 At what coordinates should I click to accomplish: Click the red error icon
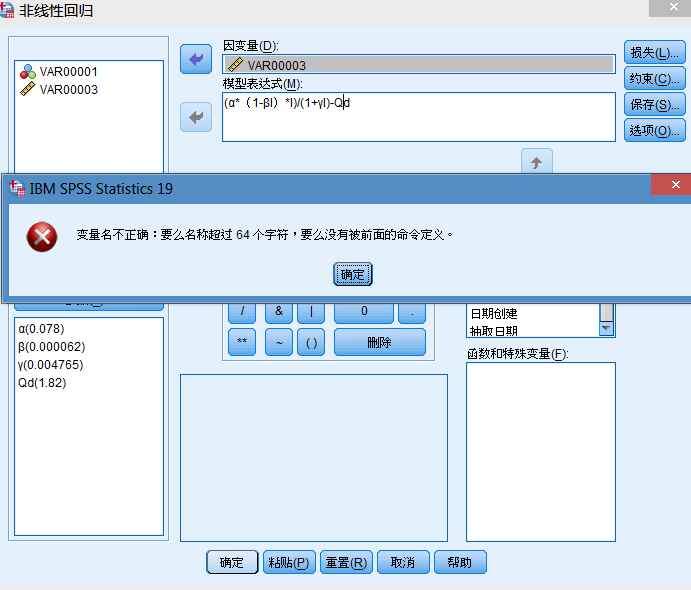point(42,237)
